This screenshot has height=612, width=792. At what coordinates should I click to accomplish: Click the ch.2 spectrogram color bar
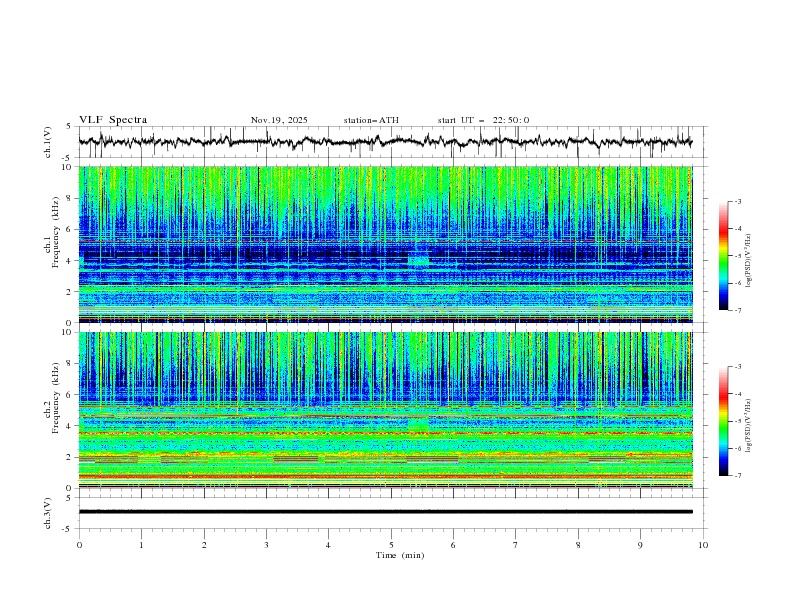[x=724, y=421]
